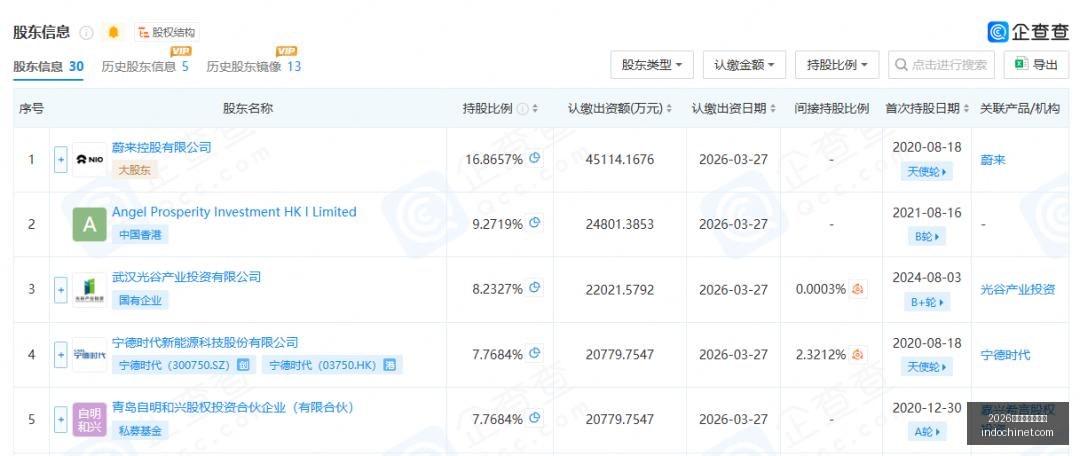Open the 认缴金额 dropdown
The image size is (1080, 456).
(x=745, y=65)
